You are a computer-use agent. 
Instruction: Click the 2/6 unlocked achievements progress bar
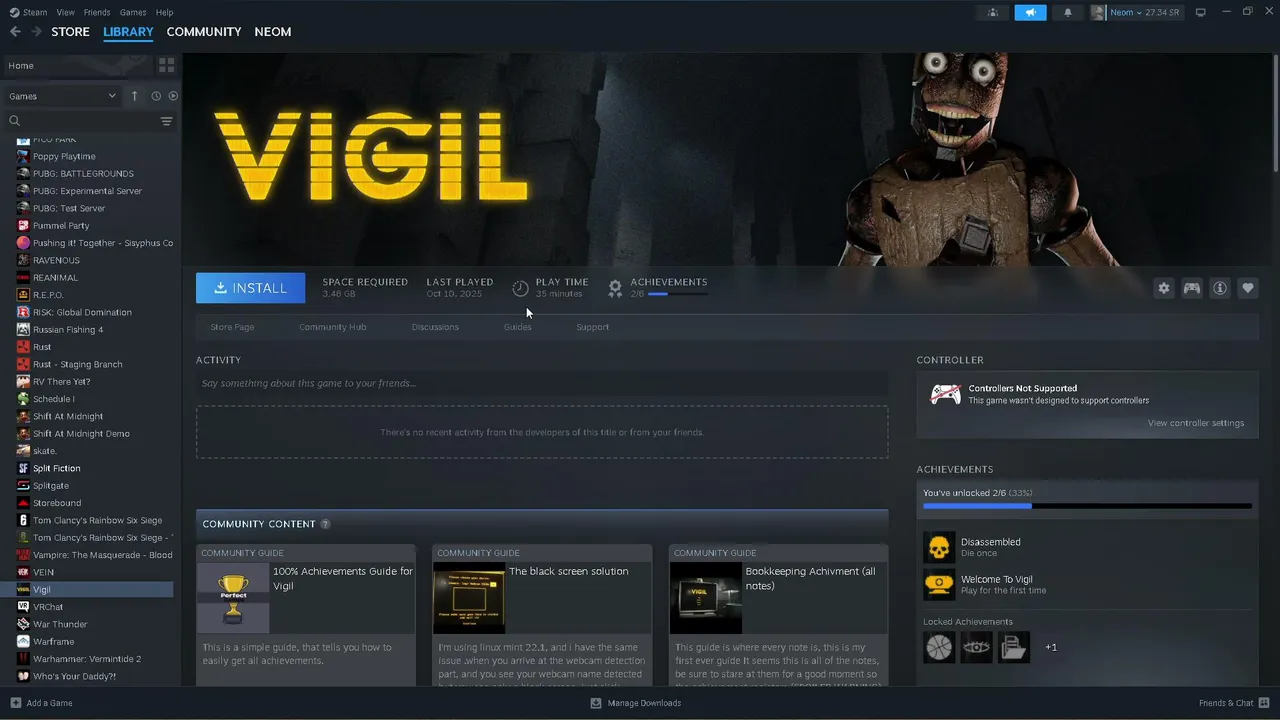(1087, 506)
